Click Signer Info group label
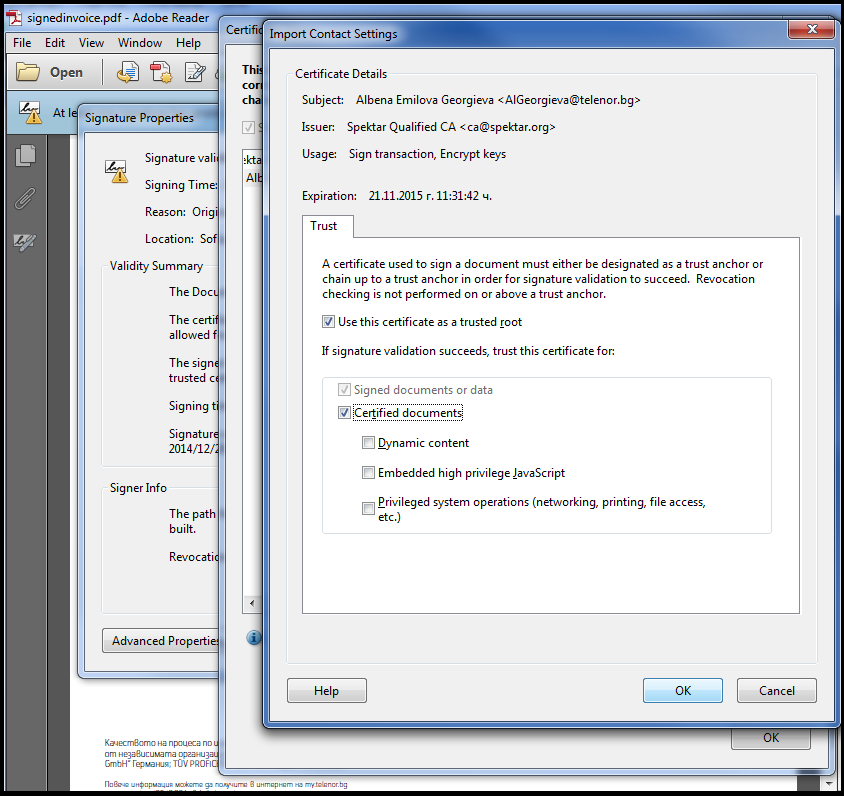Screen dimensions: 844x796 point(138,488)
